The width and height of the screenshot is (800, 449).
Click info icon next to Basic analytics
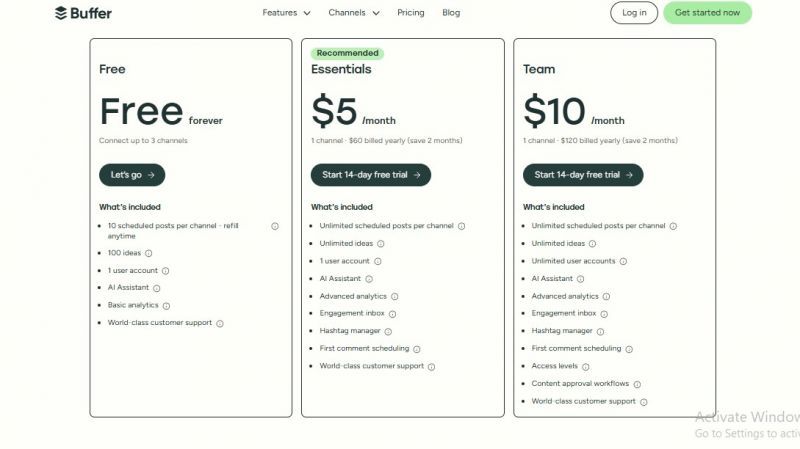point(166,305)
